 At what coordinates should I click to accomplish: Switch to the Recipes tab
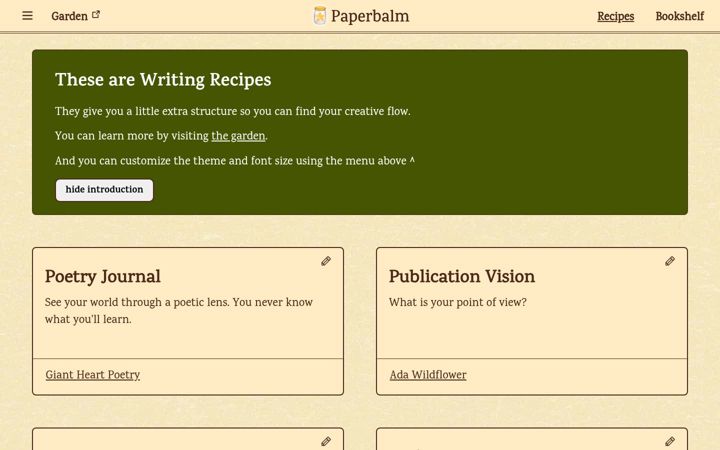(615, 16)
